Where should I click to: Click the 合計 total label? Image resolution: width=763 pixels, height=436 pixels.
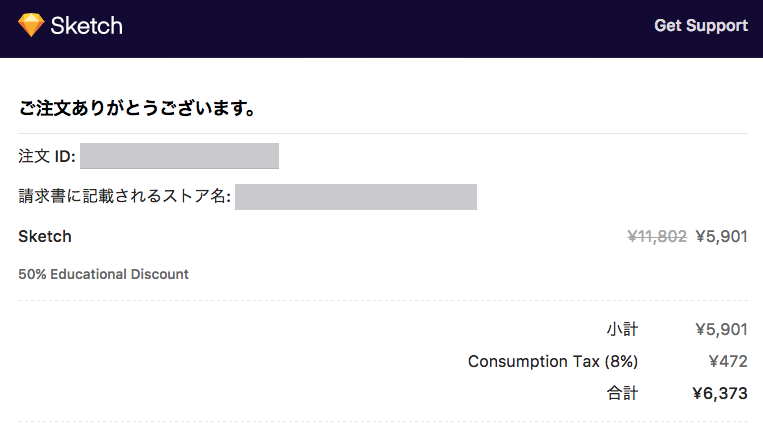pyautogui.click(x=622, y=393)
